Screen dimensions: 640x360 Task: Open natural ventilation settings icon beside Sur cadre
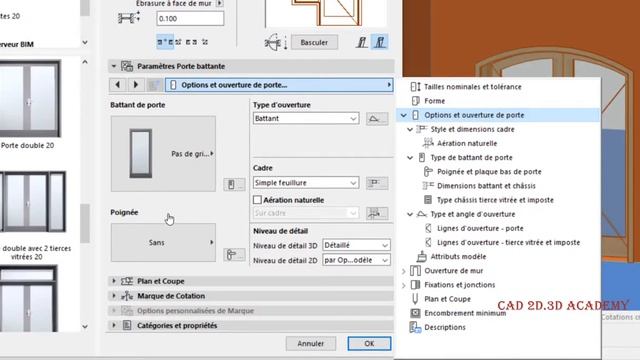[x=377, y=213]
